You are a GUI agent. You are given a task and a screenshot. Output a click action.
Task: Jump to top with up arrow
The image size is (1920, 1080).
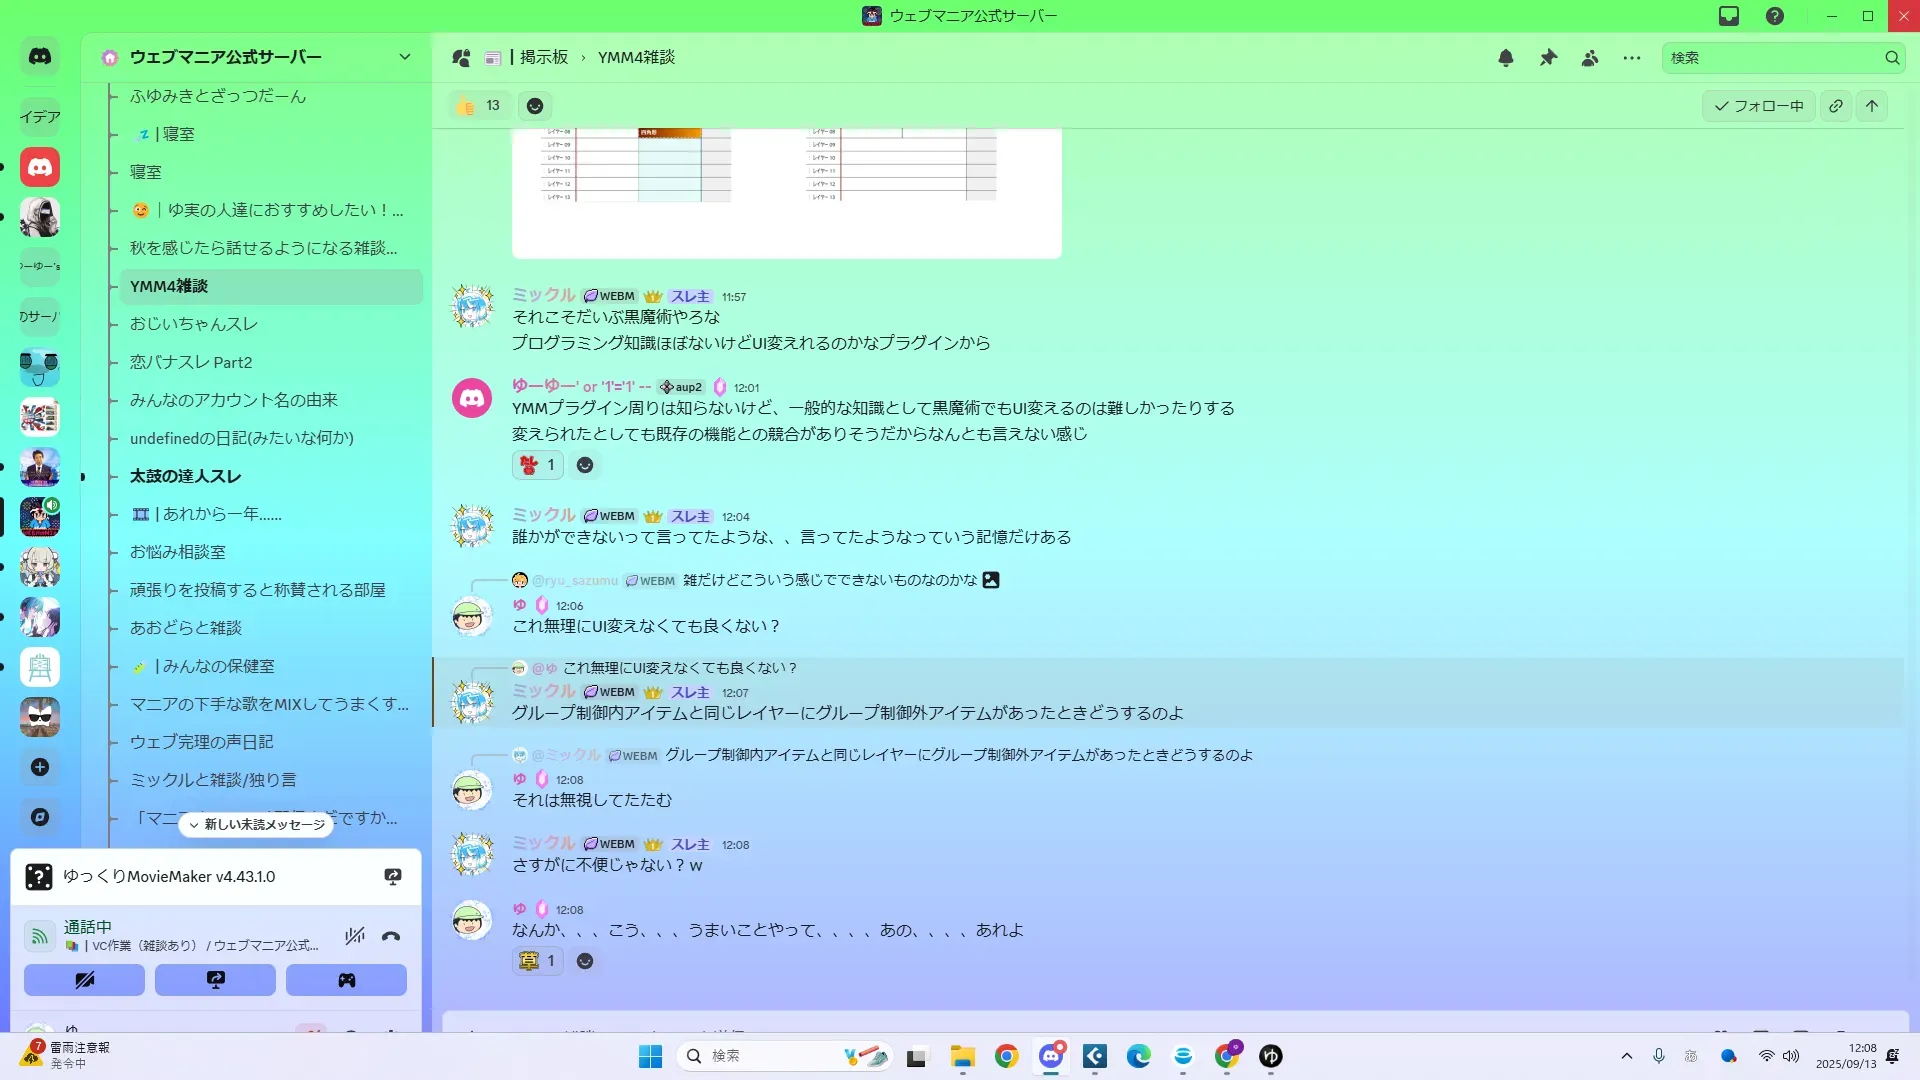pos(1872,106)
